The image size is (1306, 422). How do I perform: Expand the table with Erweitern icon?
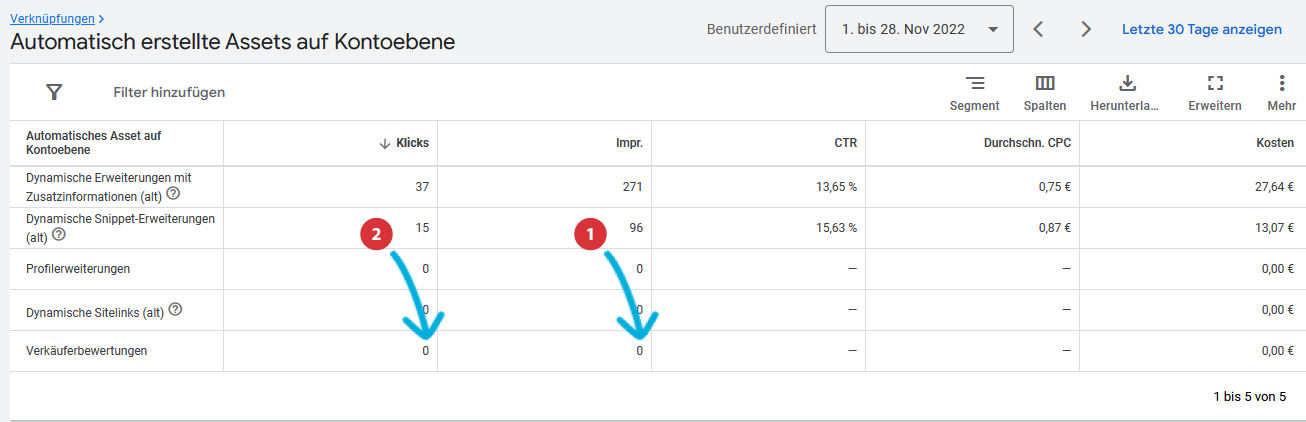click(1215, 83)
